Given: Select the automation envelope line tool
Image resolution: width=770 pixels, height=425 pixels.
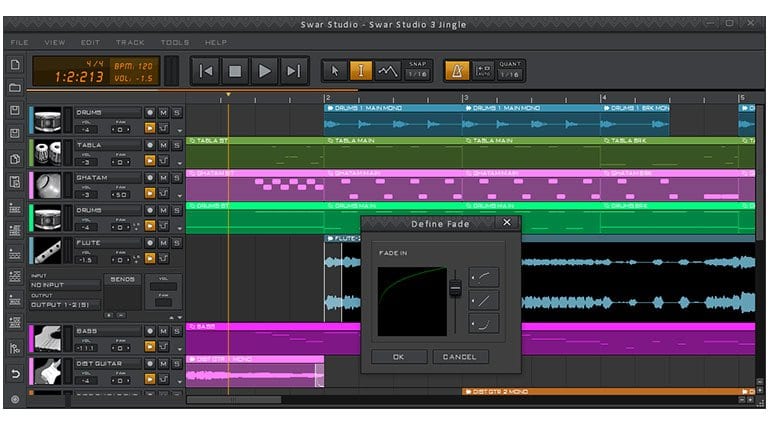Looking at the screenshot, I should pyautogui.click(x=387, y=71).
